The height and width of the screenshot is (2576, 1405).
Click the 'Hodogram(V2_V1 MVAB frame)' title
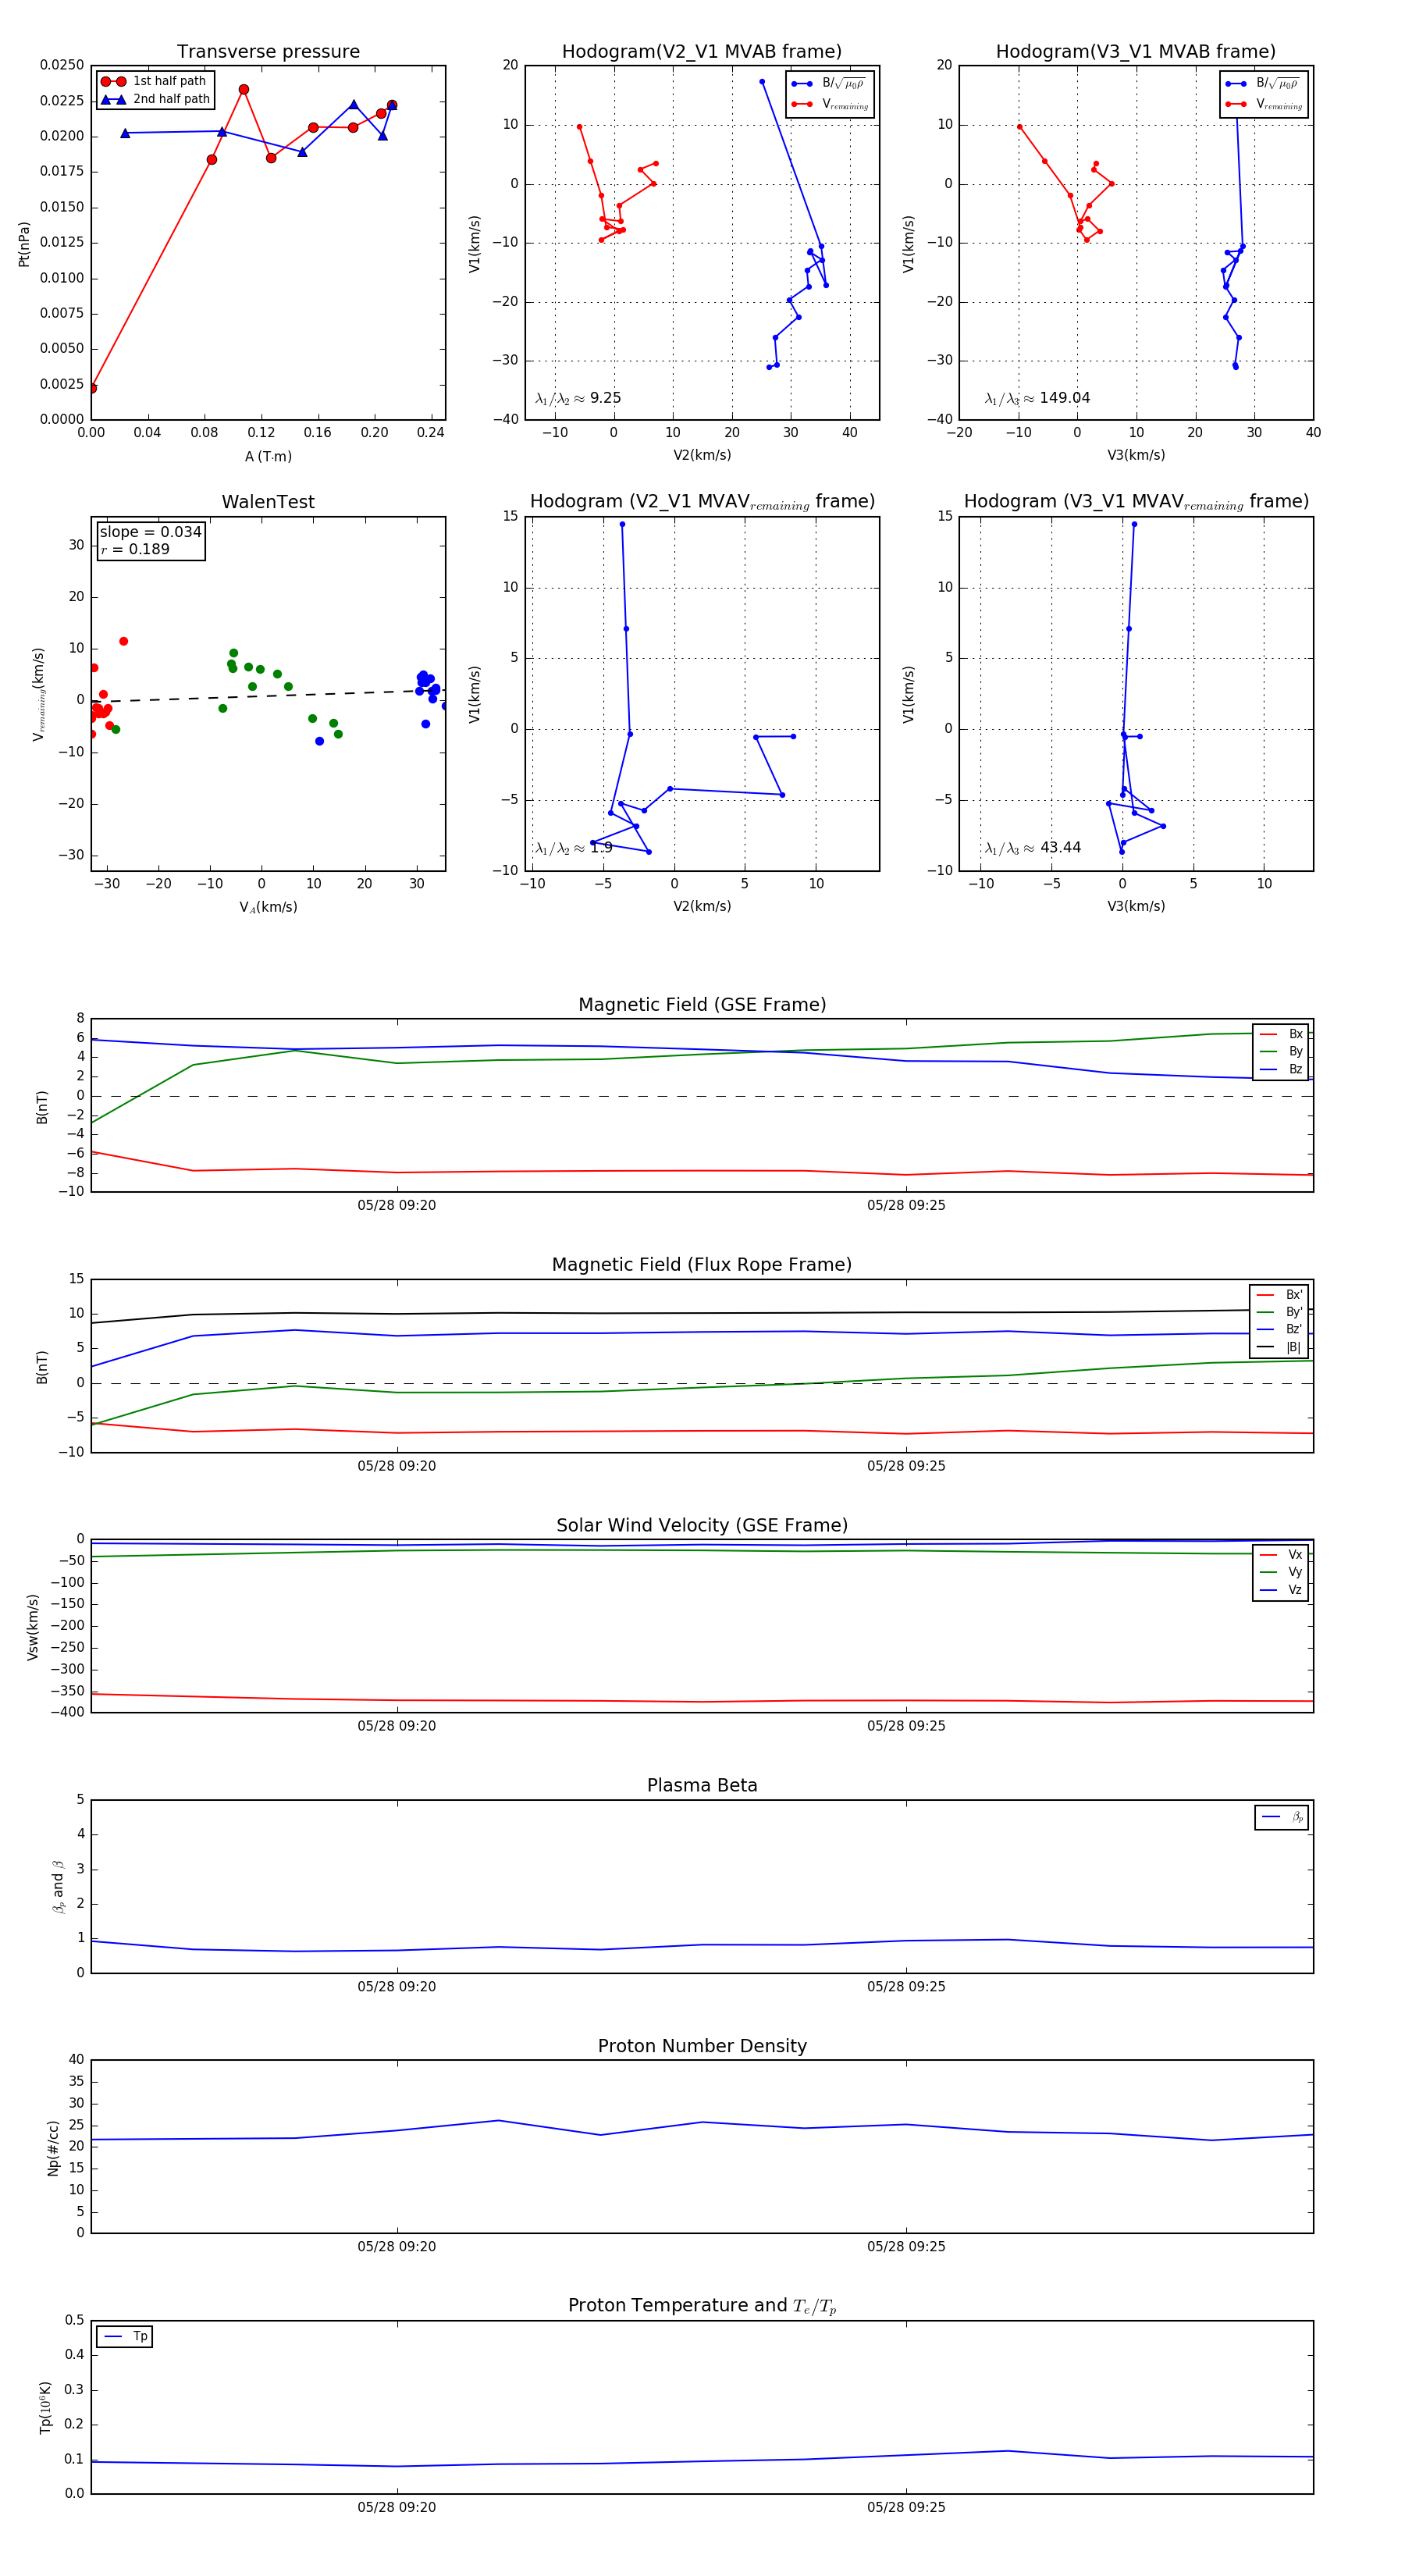point(702,52)
